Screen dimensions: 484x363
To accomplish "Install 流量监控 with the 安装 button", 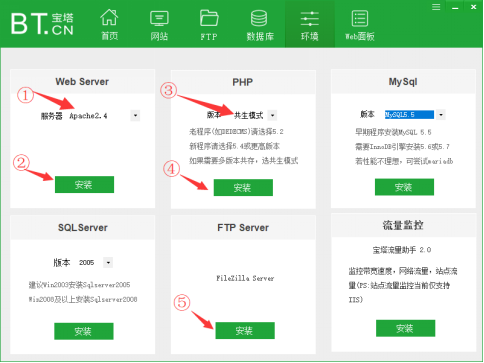I will 406,328.
